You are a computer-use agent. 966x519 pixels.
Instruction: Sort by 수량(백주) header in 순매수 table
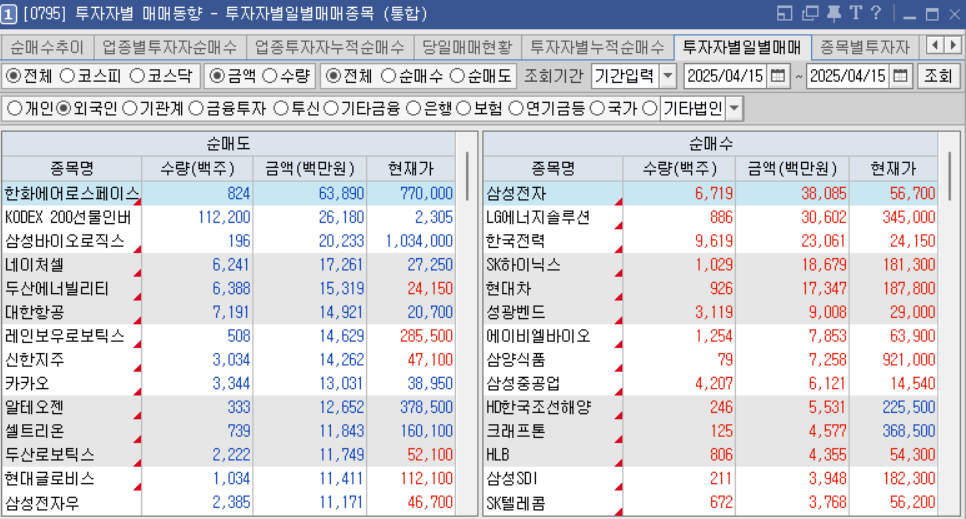click(x=679, y=168)
